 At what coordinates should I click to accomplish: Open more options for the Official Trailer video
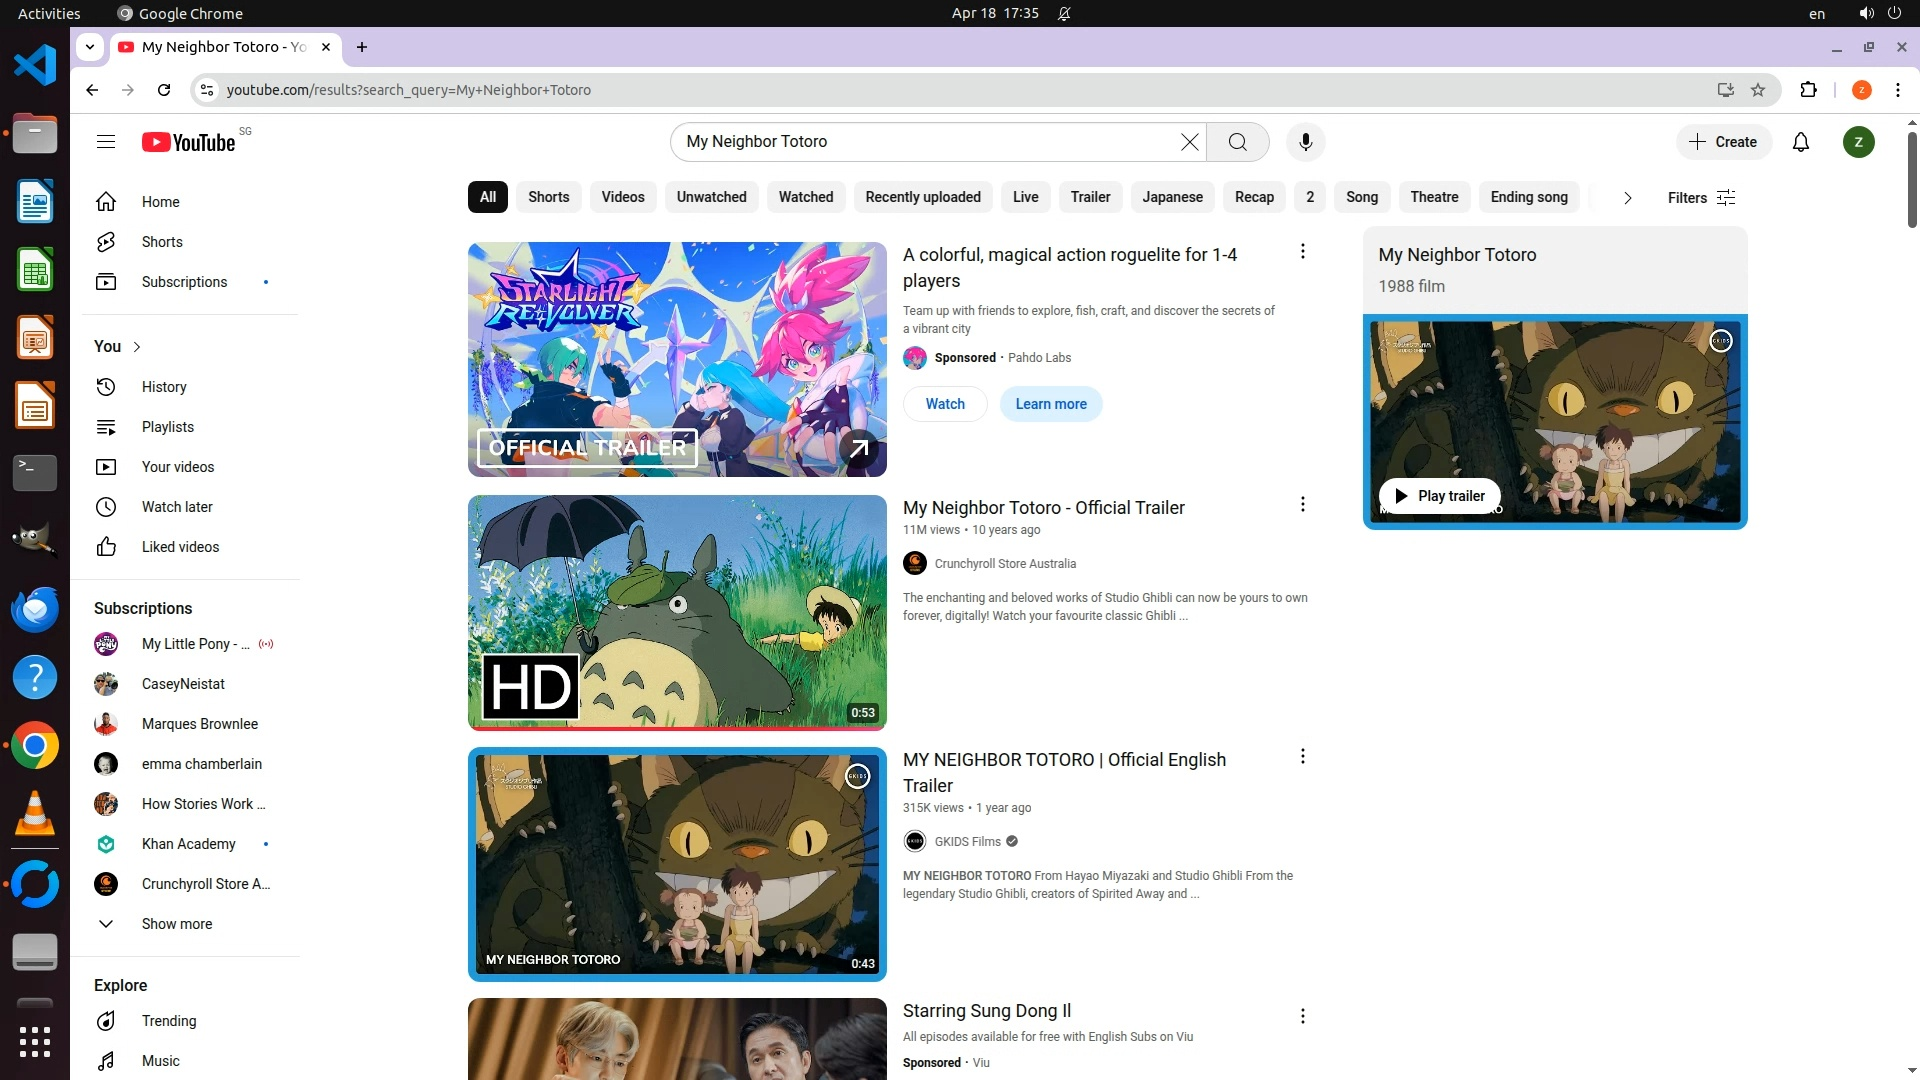click(x=1302, y=505)
